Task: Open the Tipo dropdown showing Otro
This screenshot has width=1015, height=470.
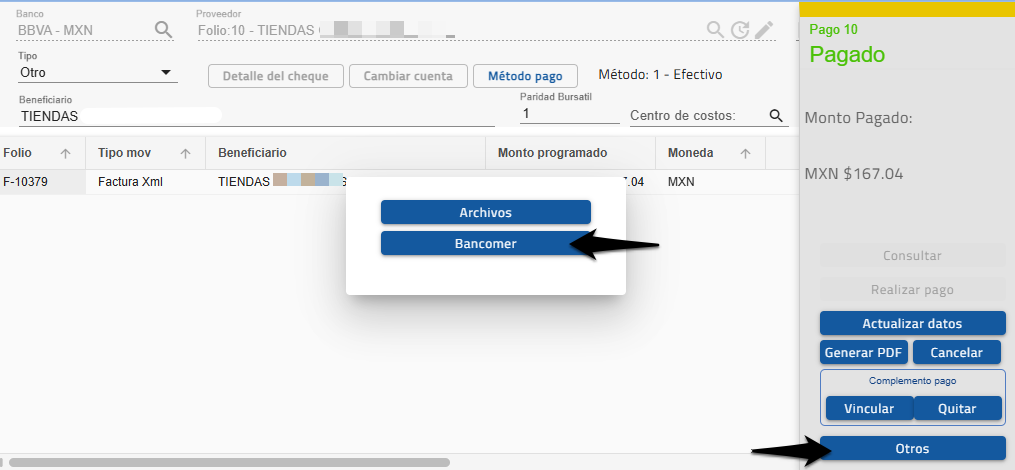Action: tap(98, 73)
